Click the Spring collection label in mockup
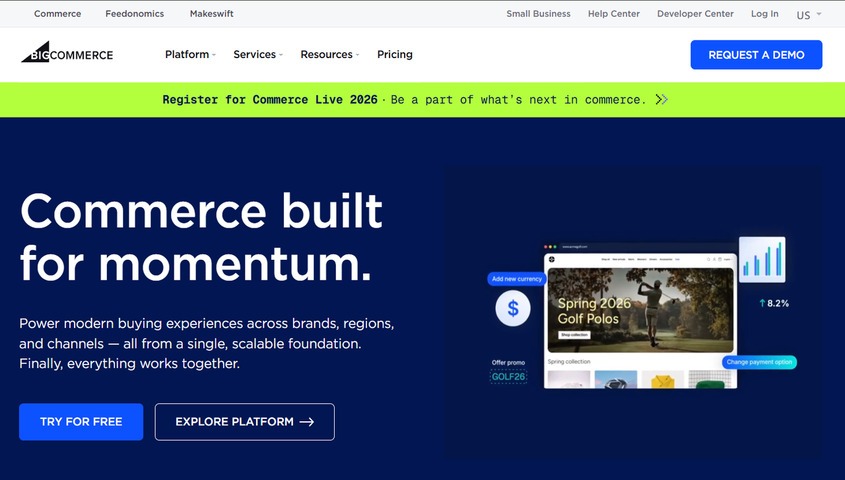The image size is (845, 480). coord(569,361)
